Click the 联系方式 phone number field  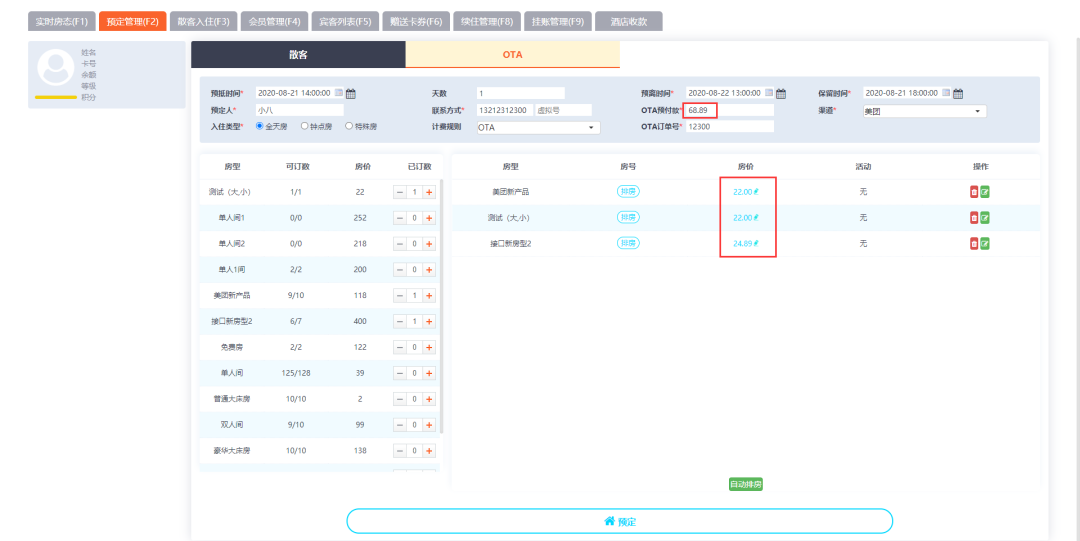pyautogui.click(x=504, y=110)
